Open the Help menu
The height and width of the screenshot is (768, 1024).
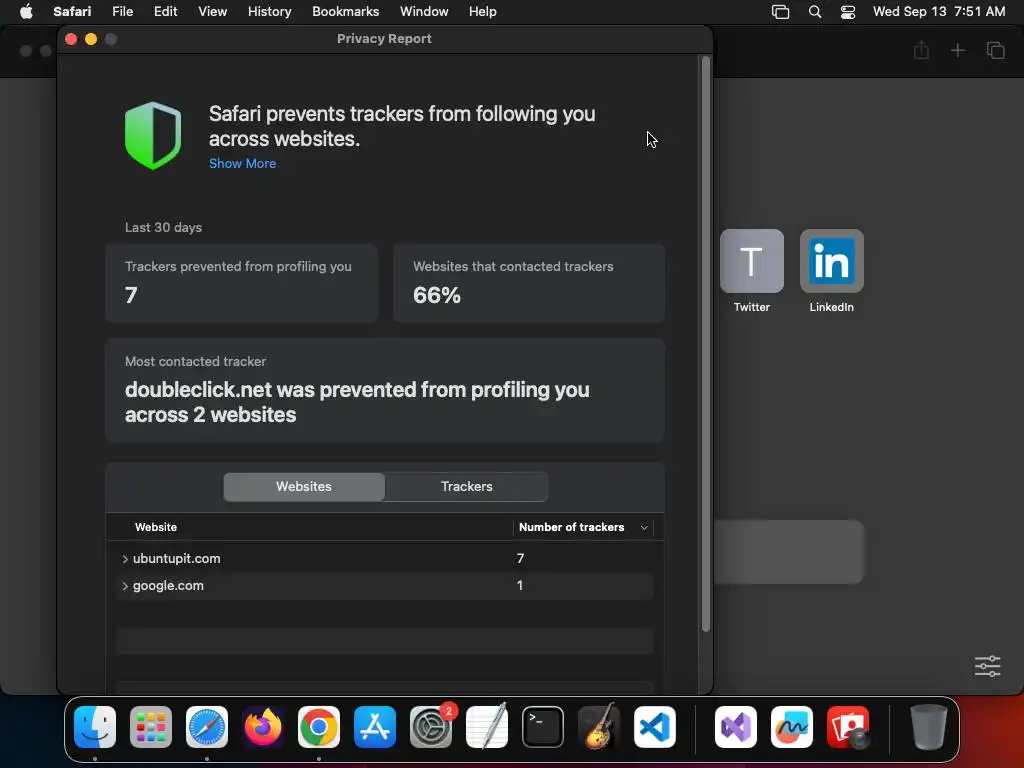pos(483,12)
